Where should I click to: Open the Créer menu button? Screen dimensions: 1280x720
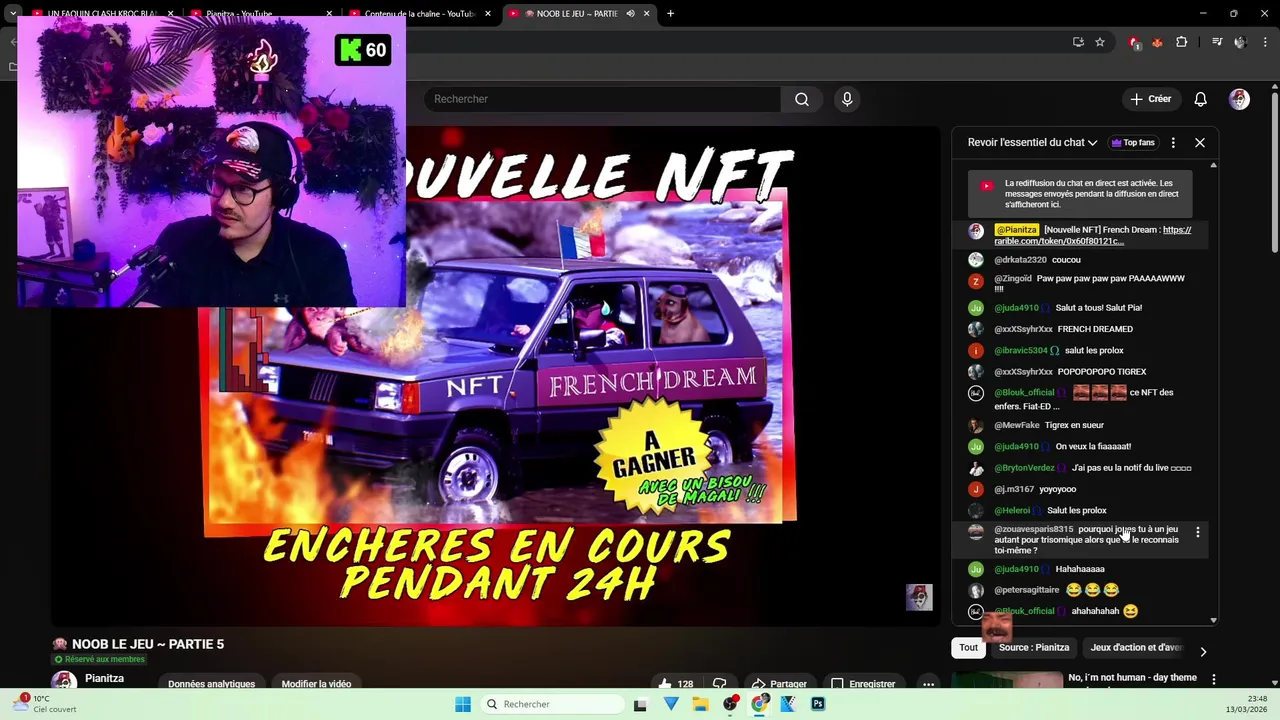1151,99
